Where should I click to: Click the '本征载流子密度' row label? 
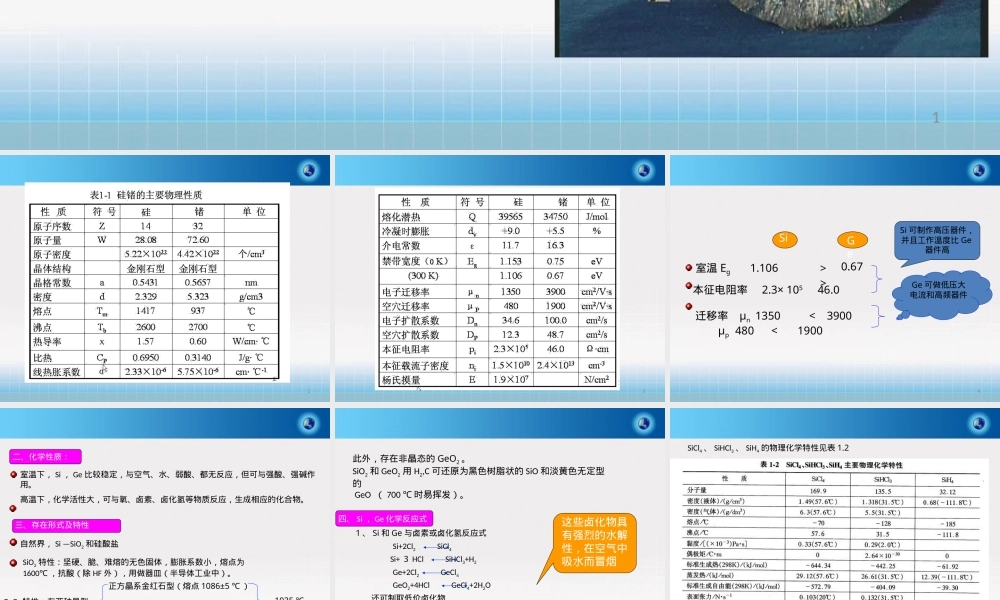click(415, 365)
